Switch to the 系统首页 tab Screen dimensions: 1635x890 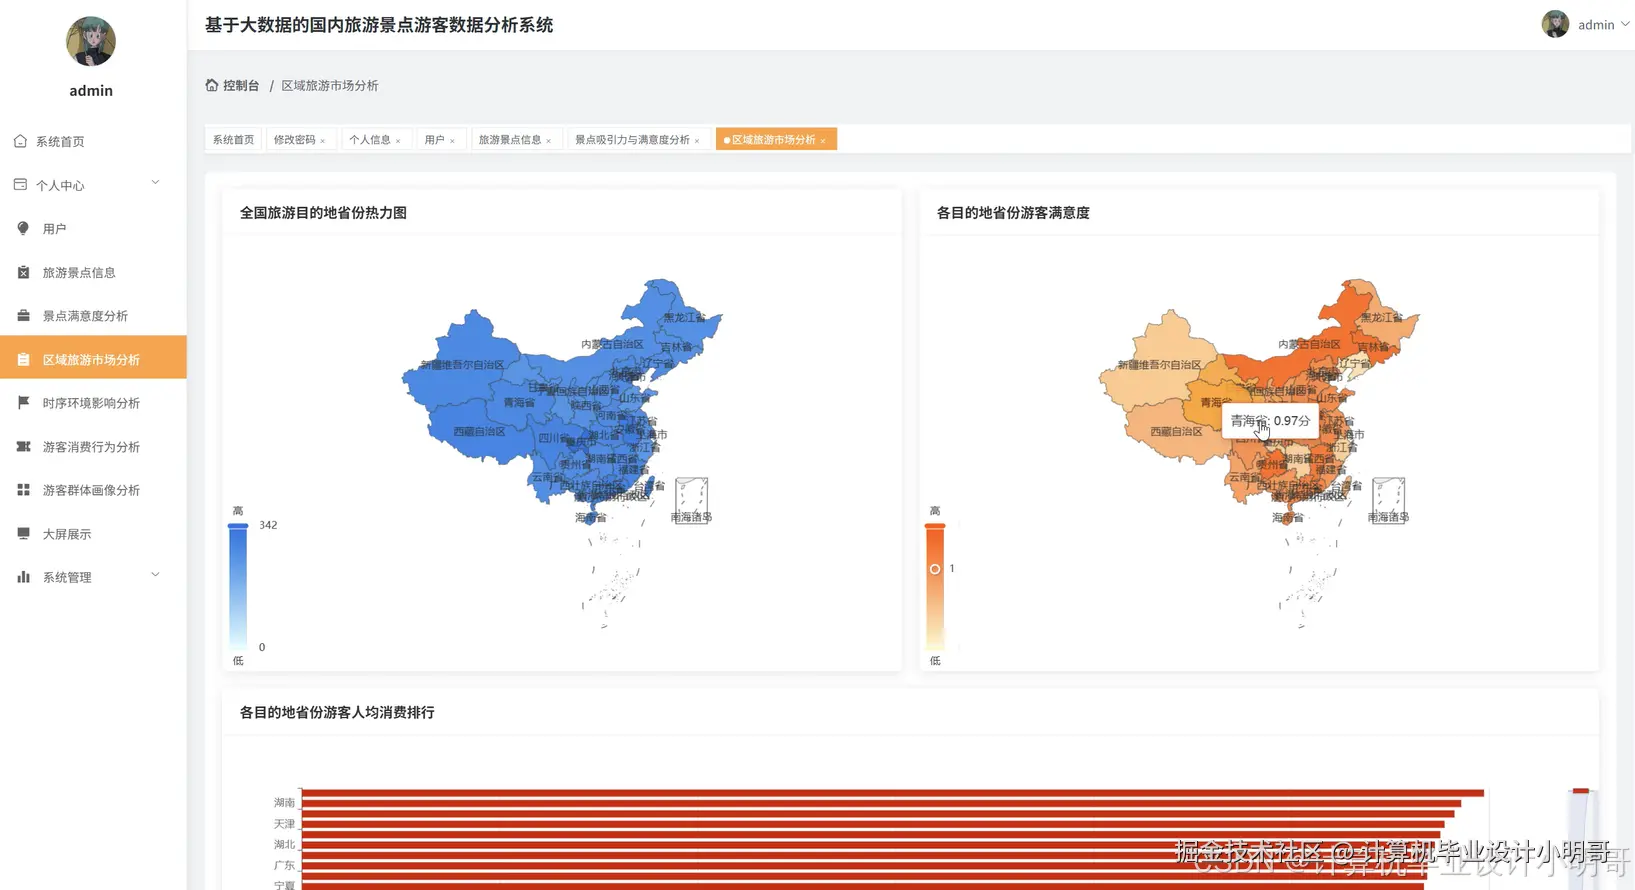233,140
